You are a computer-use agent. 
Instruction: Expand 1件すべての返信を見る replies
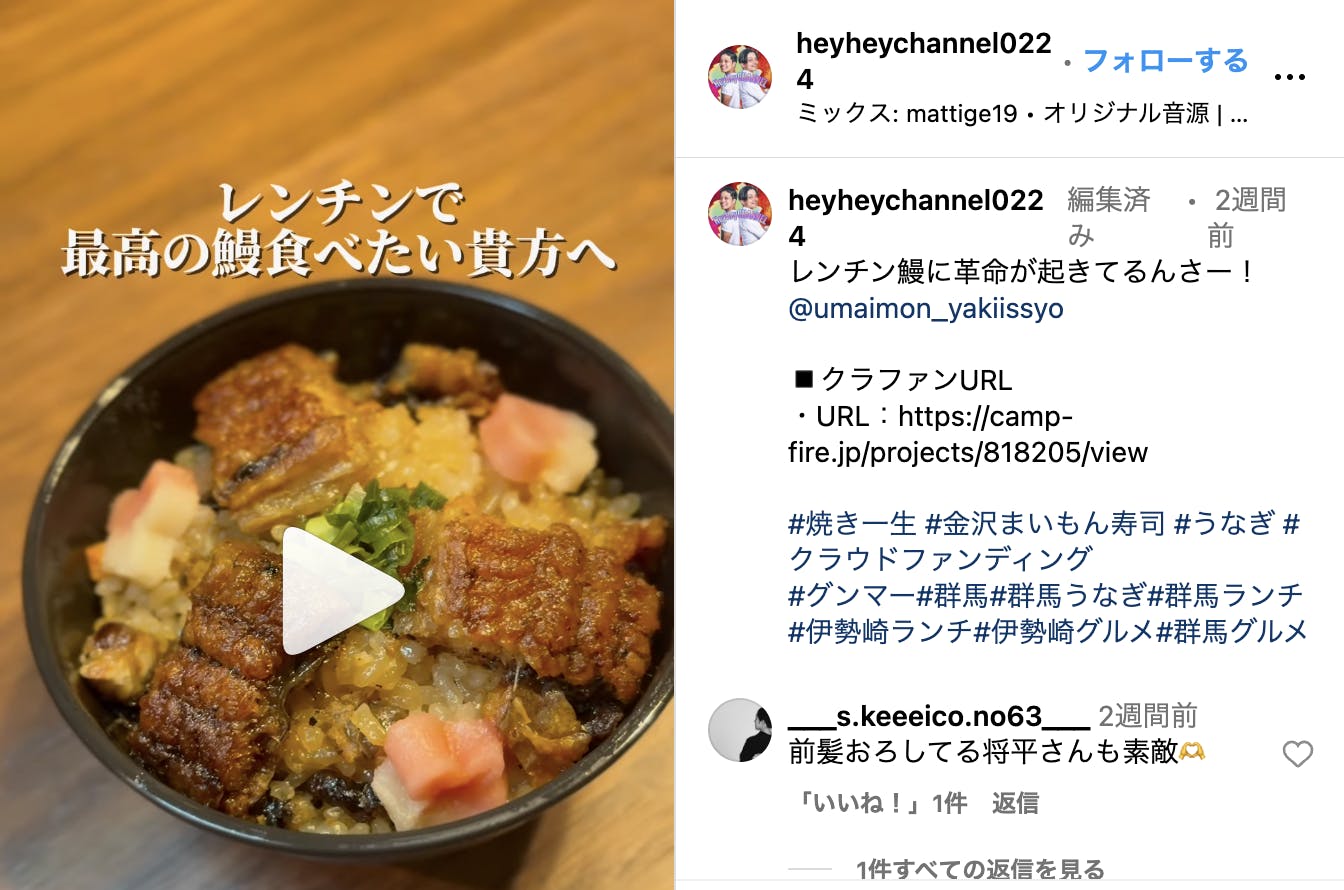coord(980,869)
